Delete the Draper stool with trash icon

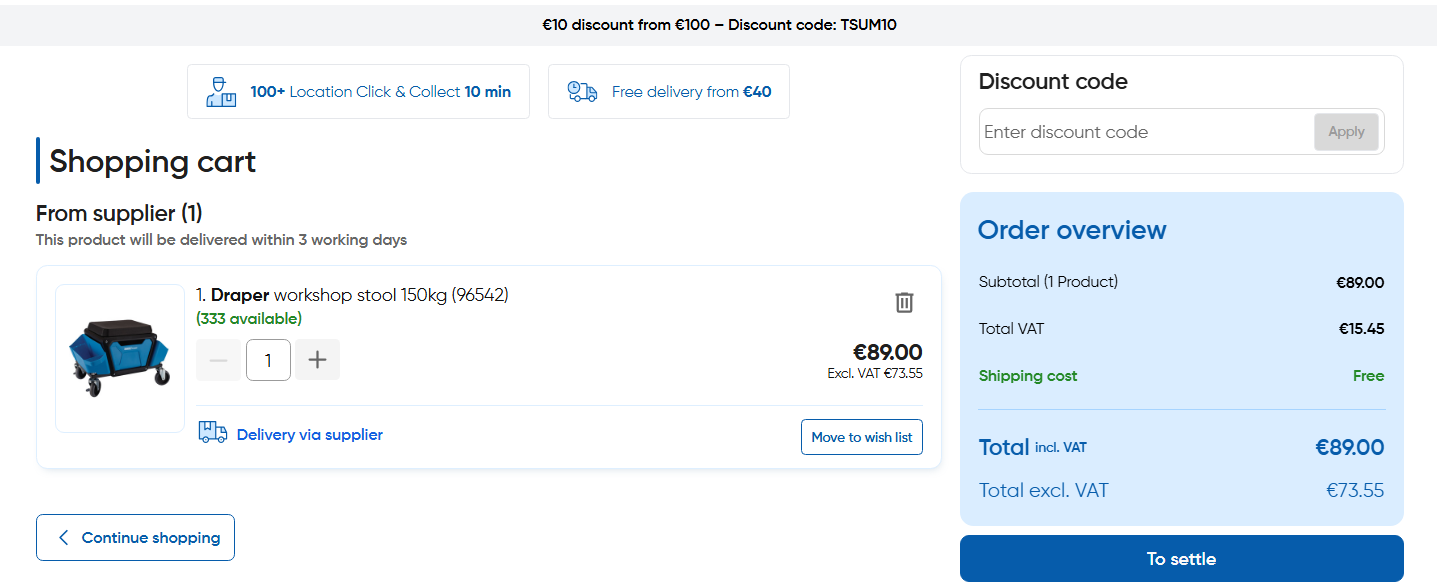(904, 302)
